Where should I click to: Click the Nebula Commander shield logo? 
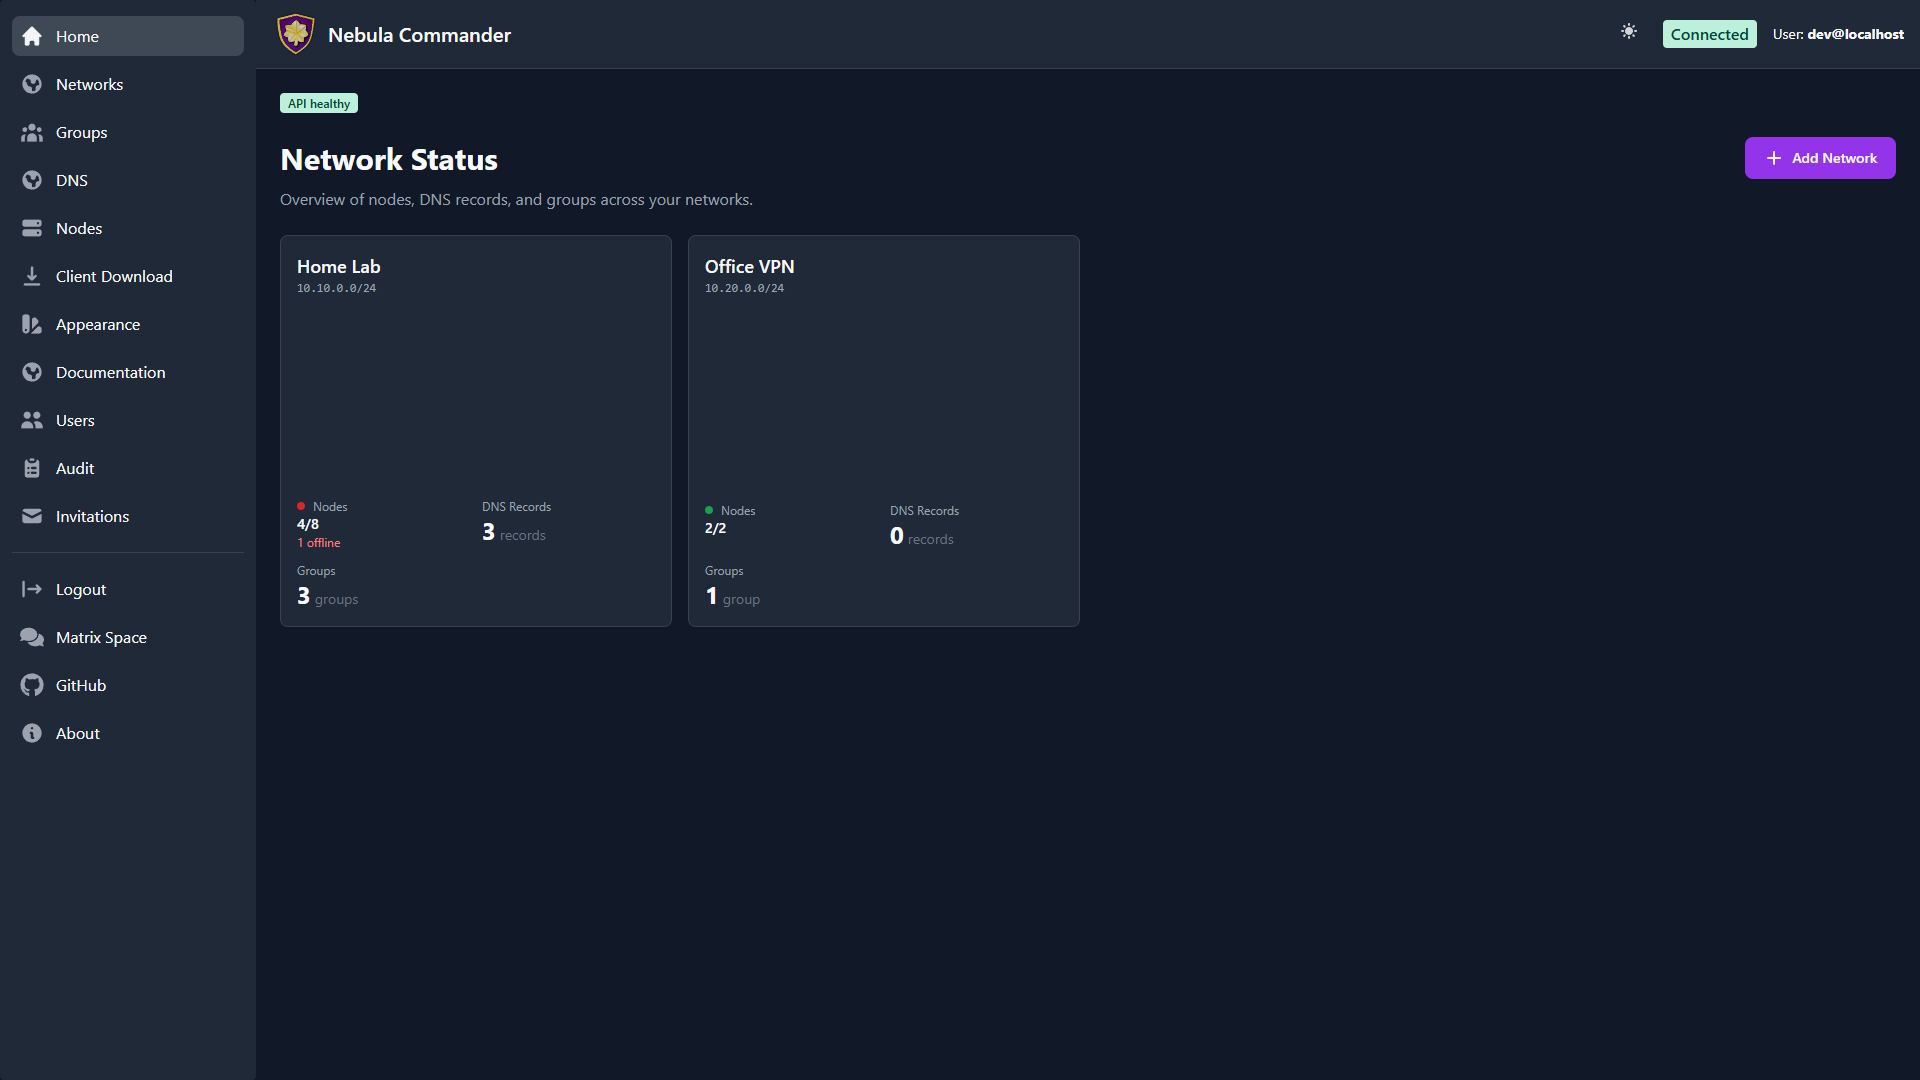(296, 34)
